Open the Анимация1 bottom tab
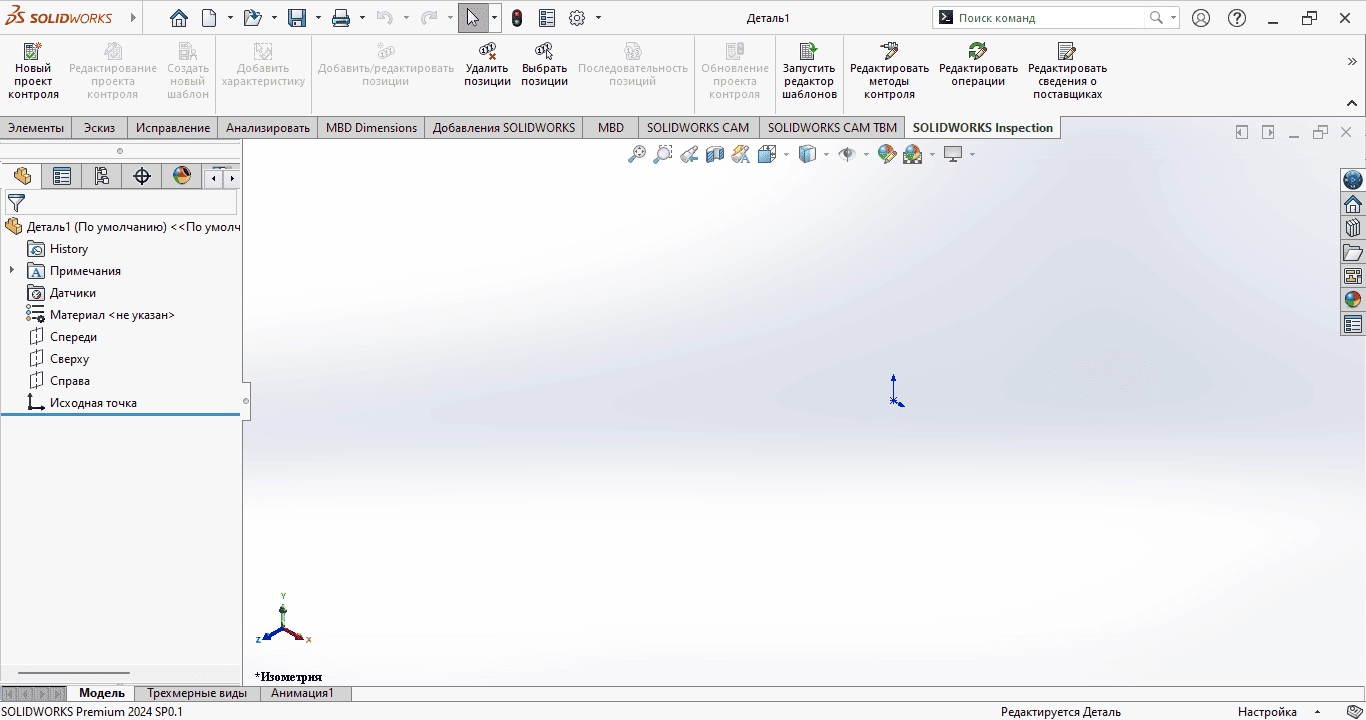This screenshot has width=1366, height=720. pos(302,693)
